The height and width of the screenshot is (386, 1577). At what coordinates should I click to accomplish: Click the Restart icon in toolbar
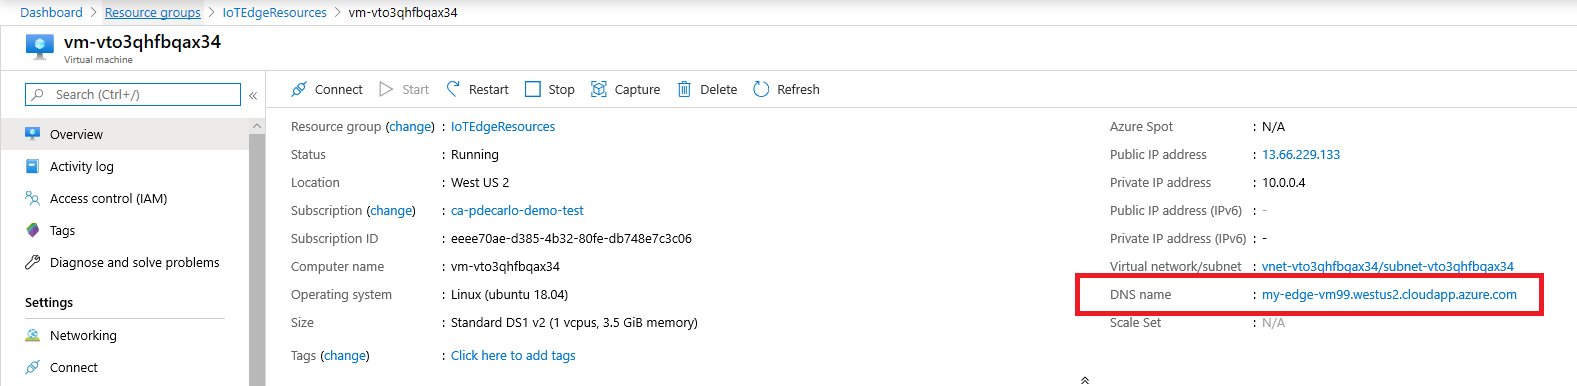(x=454, y=89)
